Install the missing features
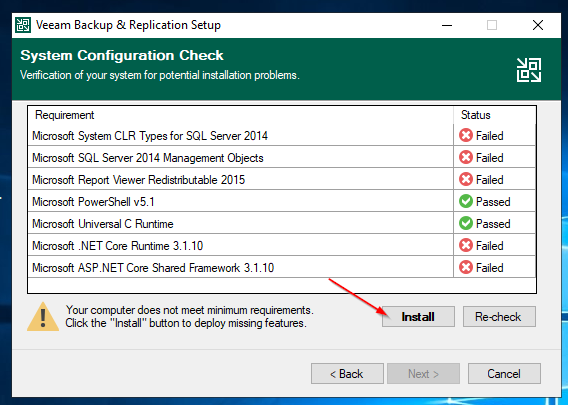The height and width of the screenshot is (405, 568). tap(418, 317)
